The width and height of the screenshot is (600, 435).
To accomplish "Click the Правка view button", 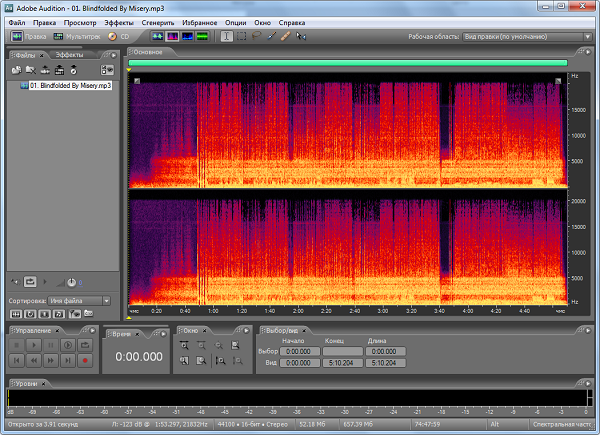I will (29, 36).
